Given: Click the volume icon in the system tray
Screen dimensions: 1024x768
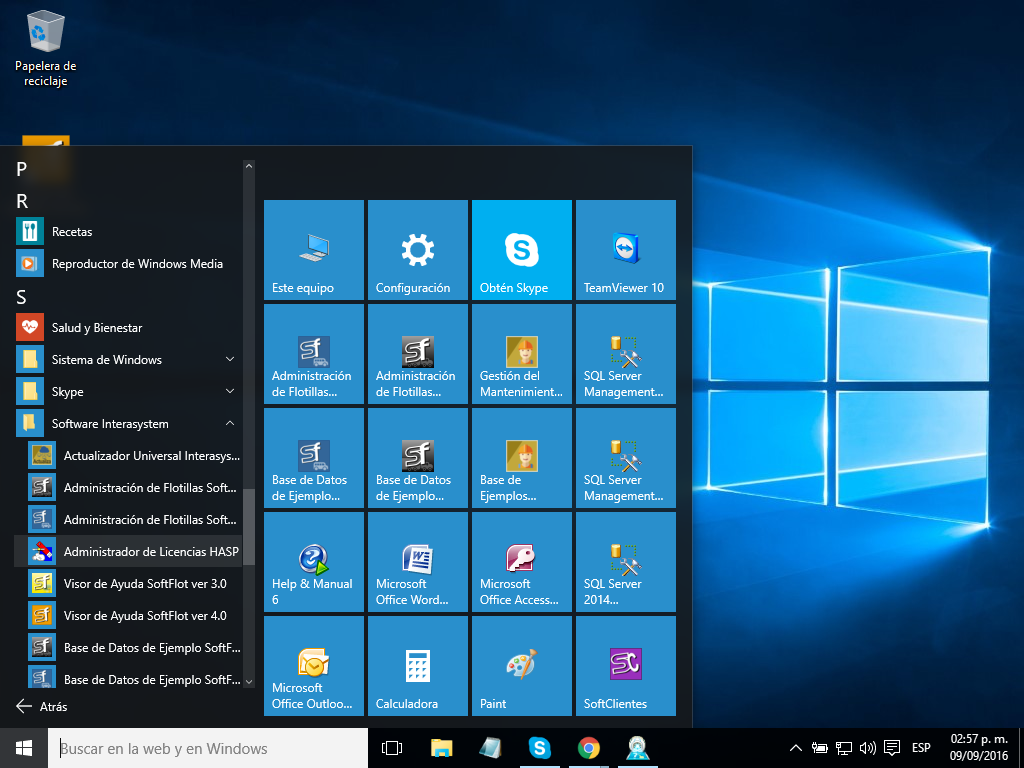Looking at the screenshot, I should pyautogui.click(x=867, y=748).
